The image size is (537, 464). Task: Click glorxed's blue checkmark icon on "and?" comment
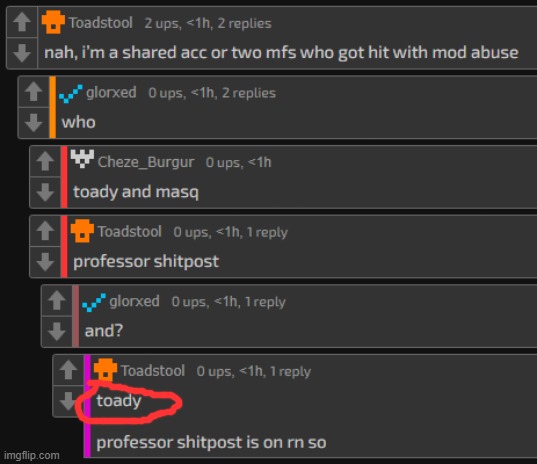pyautogui.click(x=94, y=302)
